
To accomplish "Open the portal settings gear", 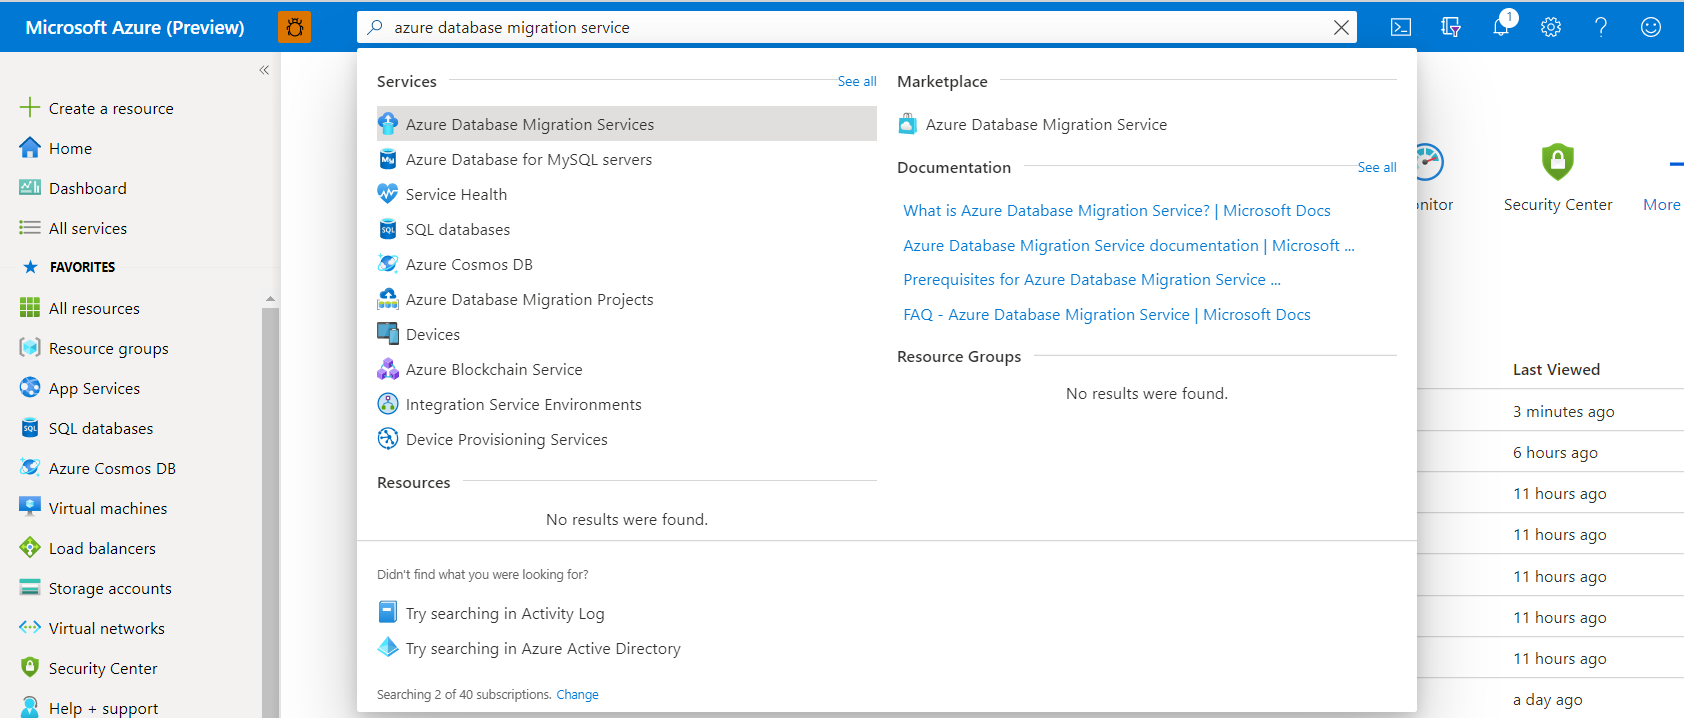I will [x=1551, y=27].
